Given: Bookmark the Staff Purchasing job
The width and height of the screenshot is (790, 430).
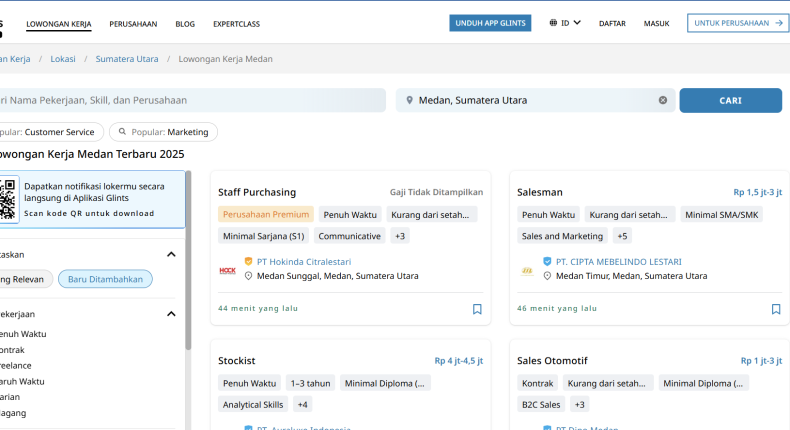Looking at the screenshot, I should 477,309.
